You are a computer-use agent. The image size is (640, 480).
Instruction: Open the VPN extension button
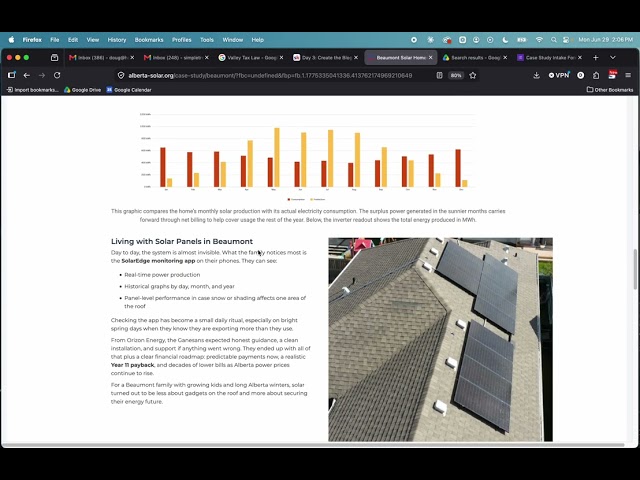coord(559,75)
